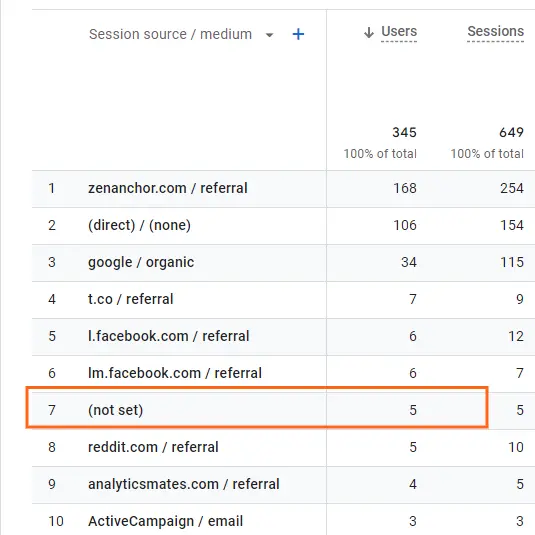Image resolution: width=535 pixels, height=535 pixels.
Task: Sort by Sessions column header
Action: (495, 31)
